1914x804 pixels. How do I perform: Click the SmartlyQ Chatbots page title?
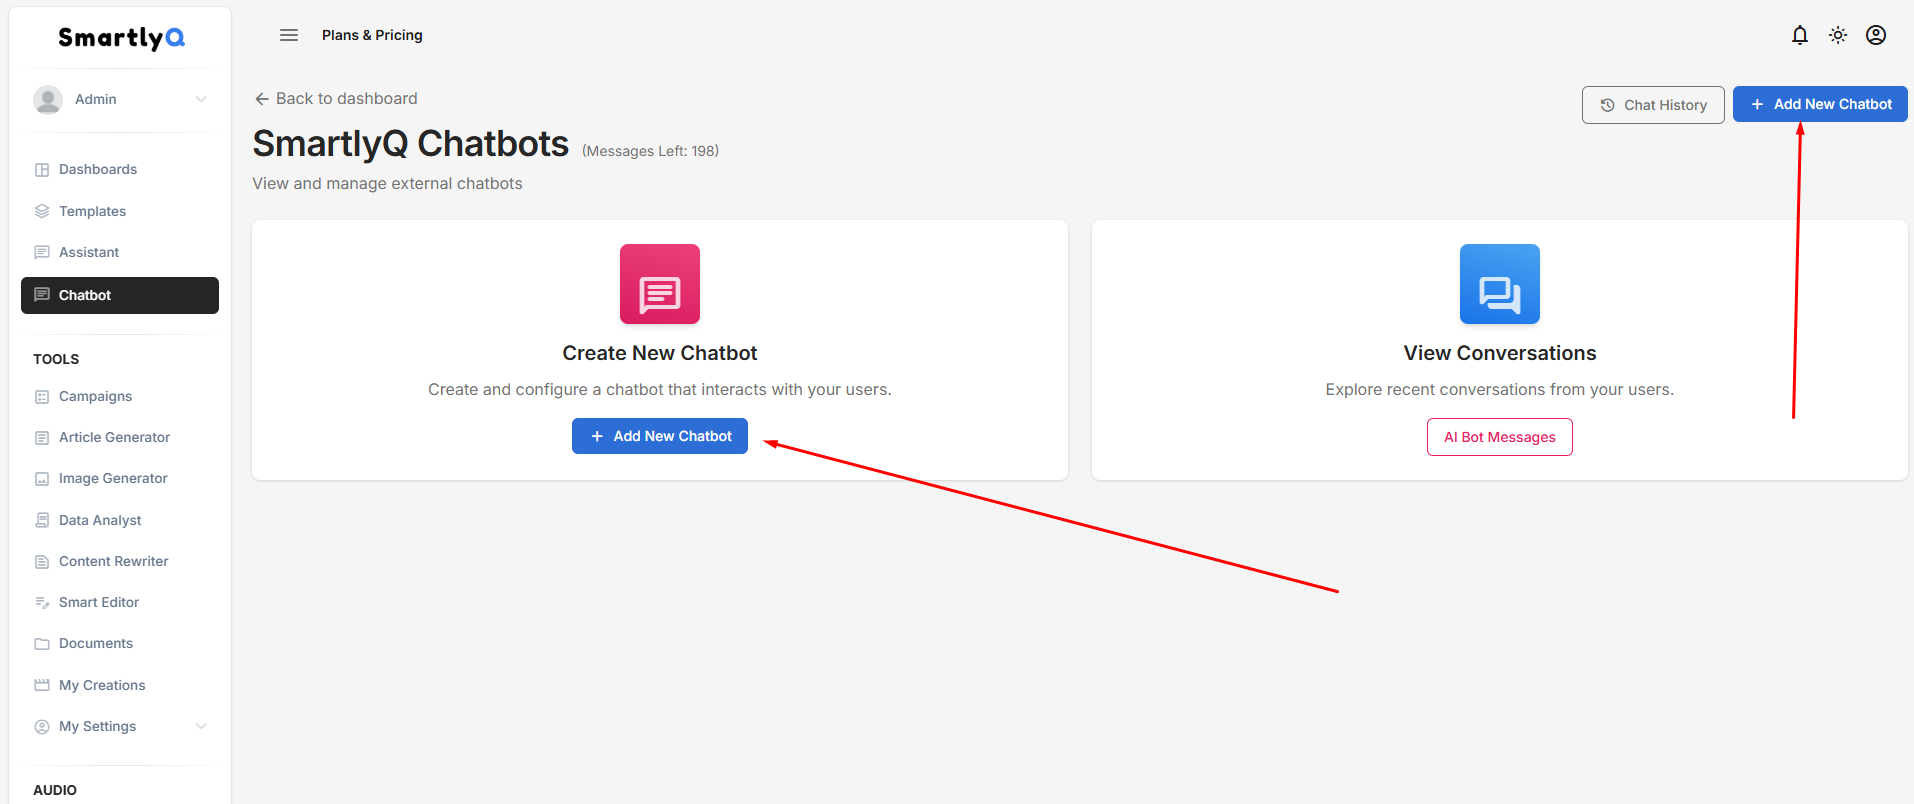(410, 144)
